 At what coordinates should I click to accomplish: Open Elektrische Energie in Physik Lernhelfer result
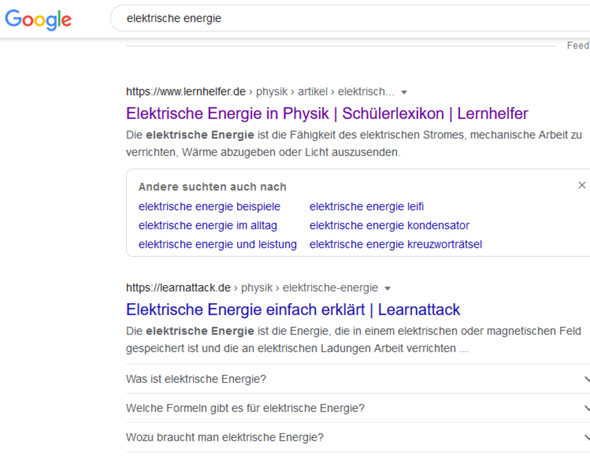pos(327,114)
